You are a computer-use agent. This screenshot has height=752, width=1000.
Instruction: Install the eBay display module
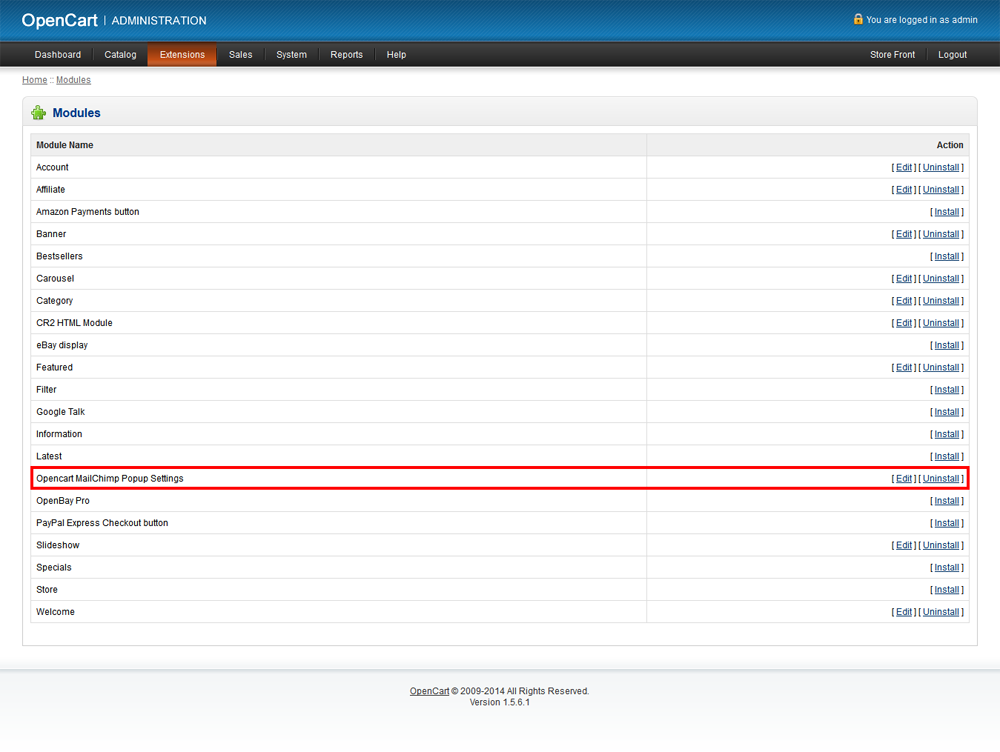coord(946,345)
